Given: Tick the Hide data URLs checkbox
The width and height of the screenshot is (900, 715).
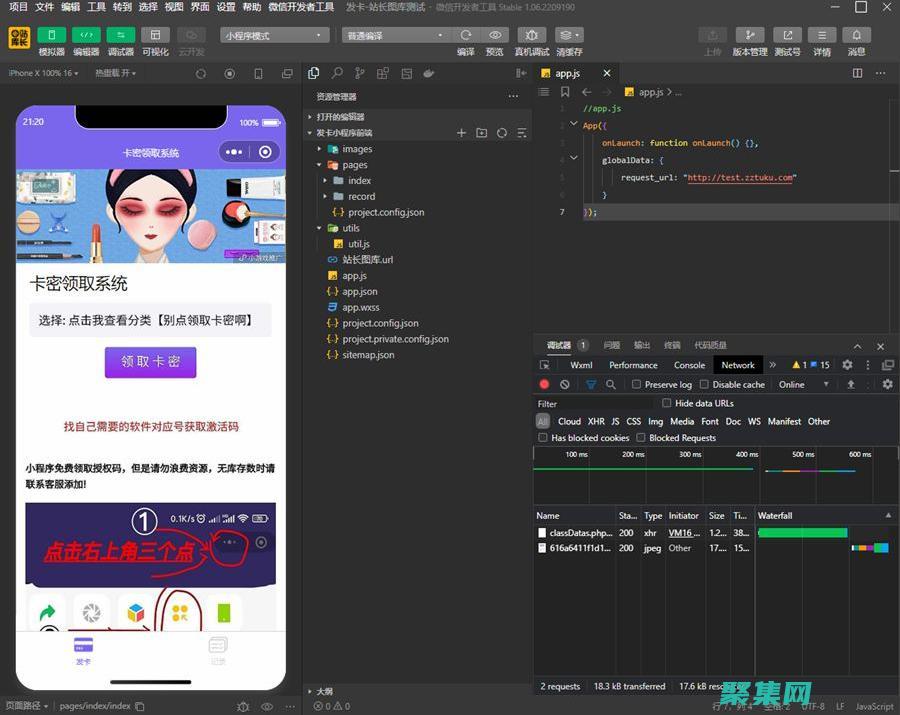Looking at the screenshot, I should point(667,403).
